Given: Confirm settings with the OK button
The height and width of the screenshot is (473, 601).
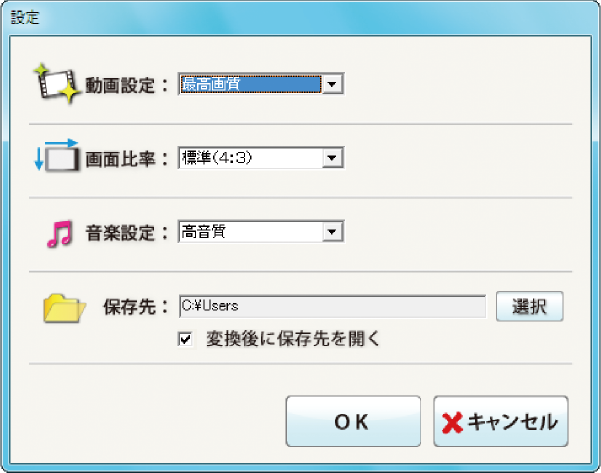Looking at the screenshot, I should (353, 421).
